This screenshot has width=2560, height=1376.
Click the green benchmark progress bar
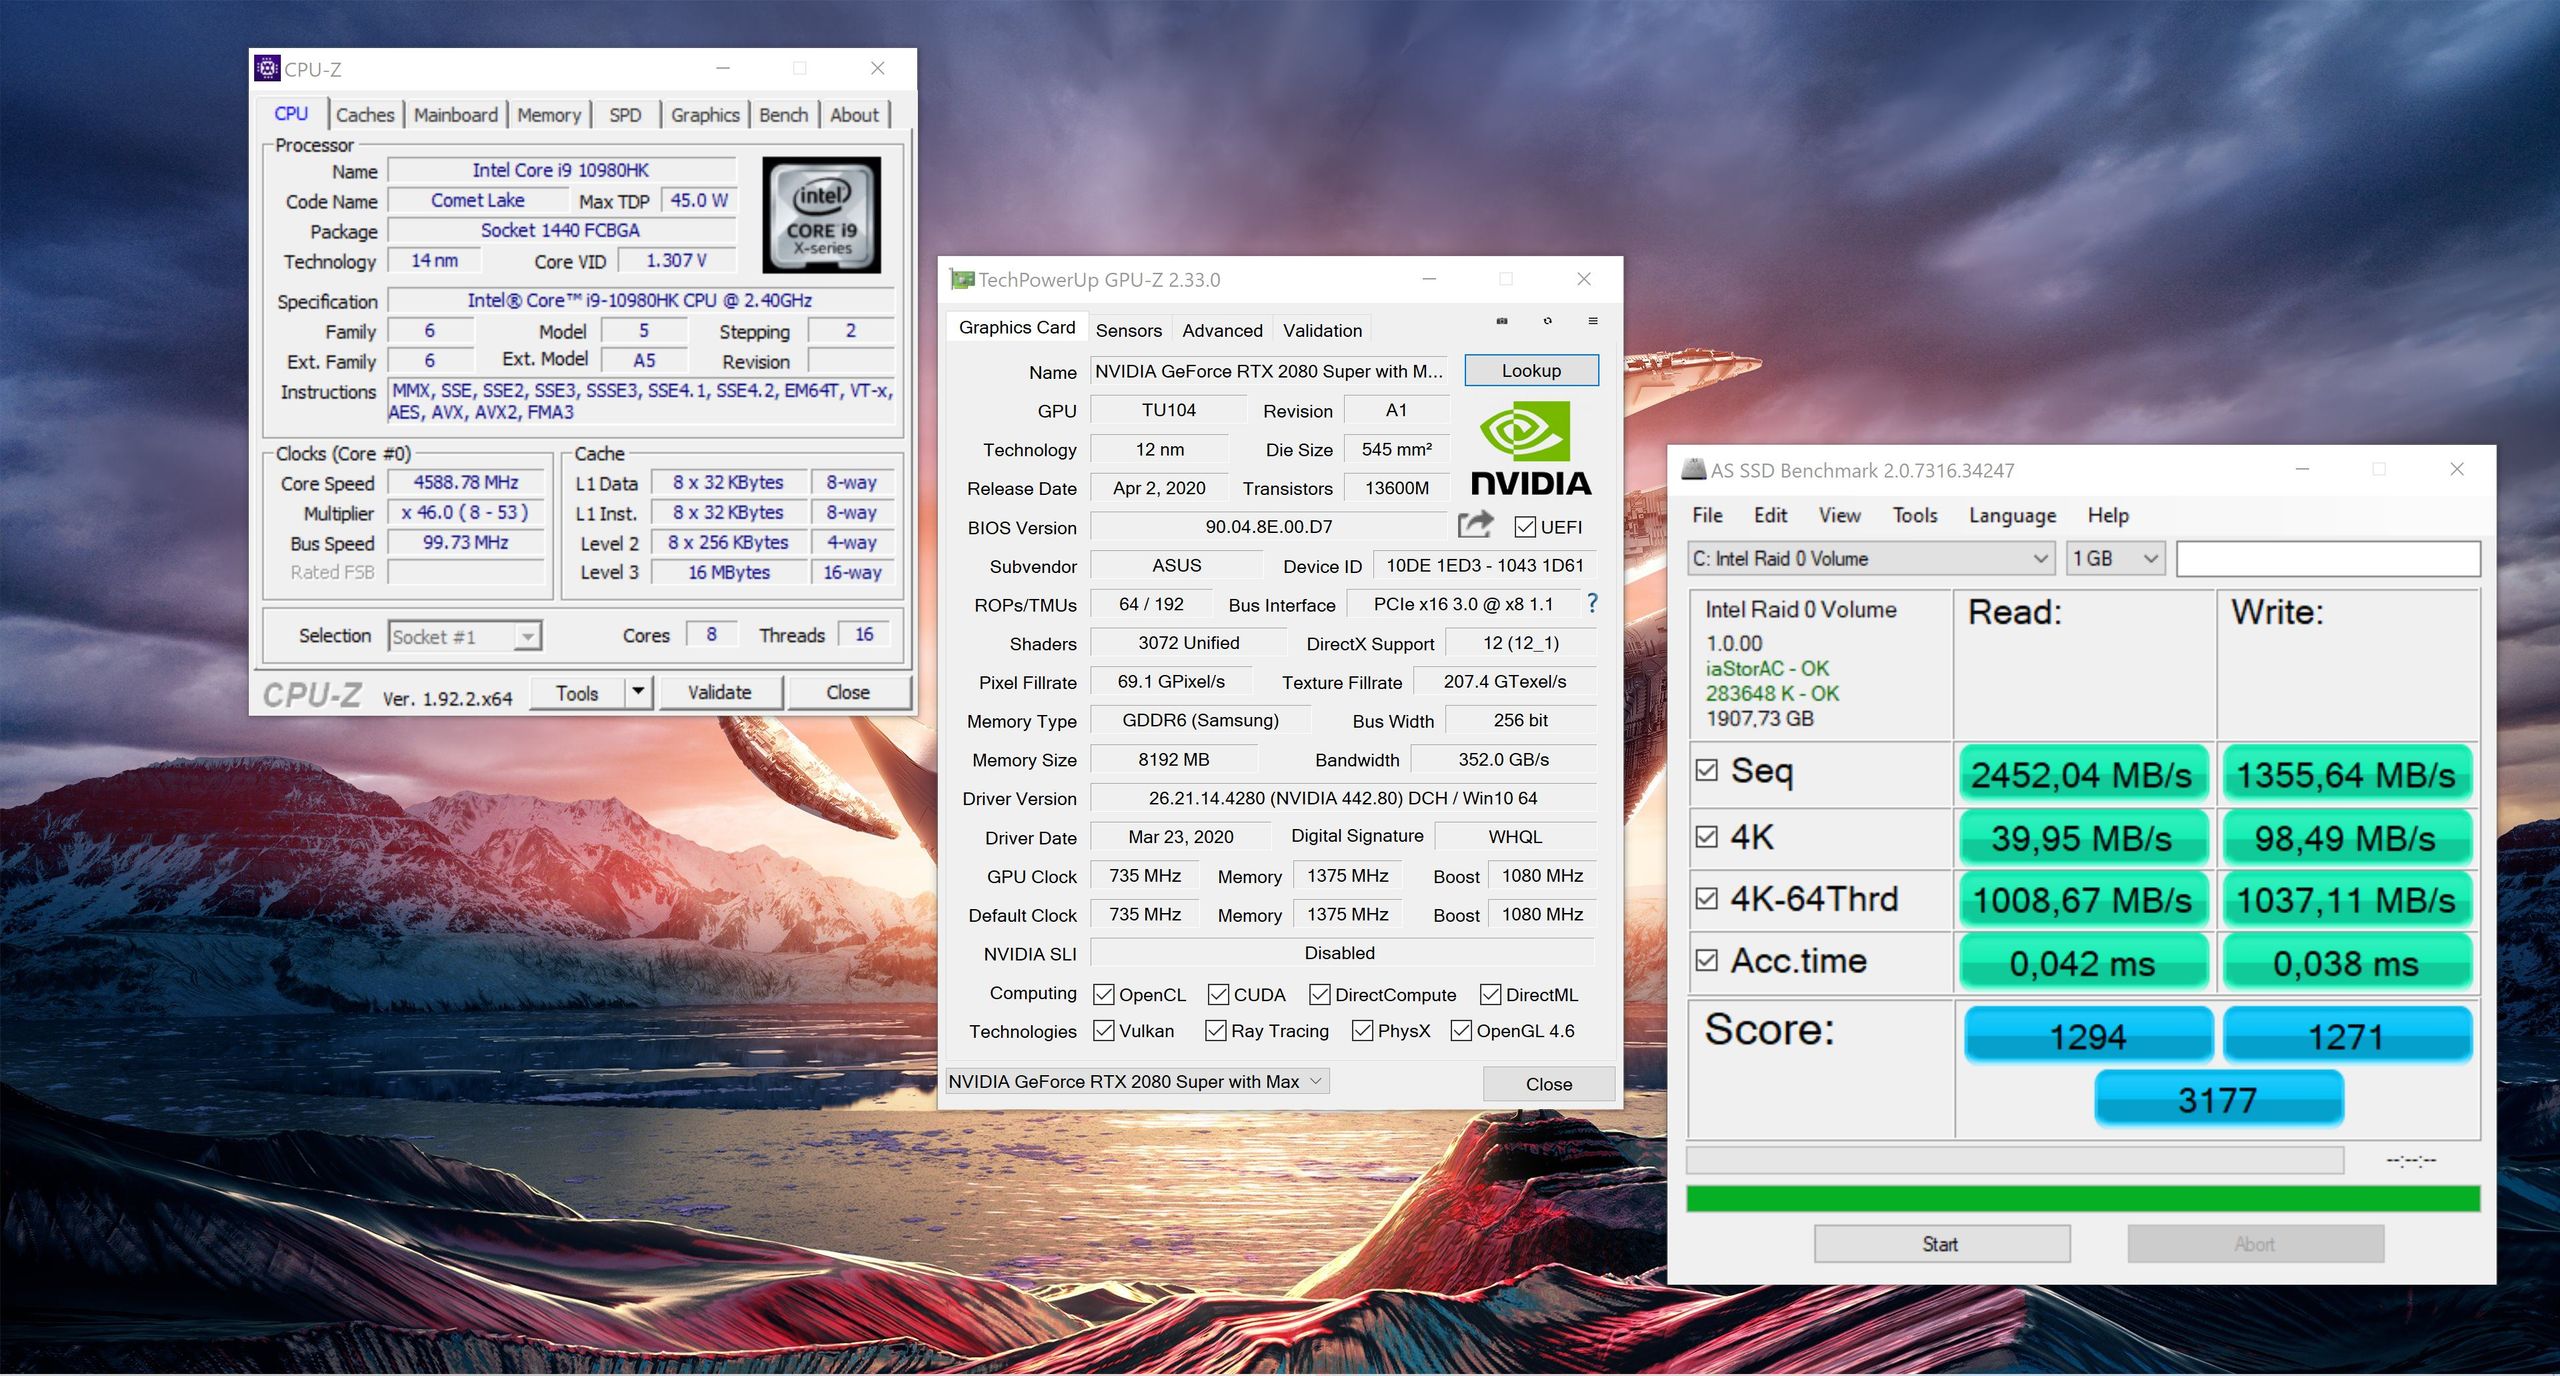click(2082, 1198)
